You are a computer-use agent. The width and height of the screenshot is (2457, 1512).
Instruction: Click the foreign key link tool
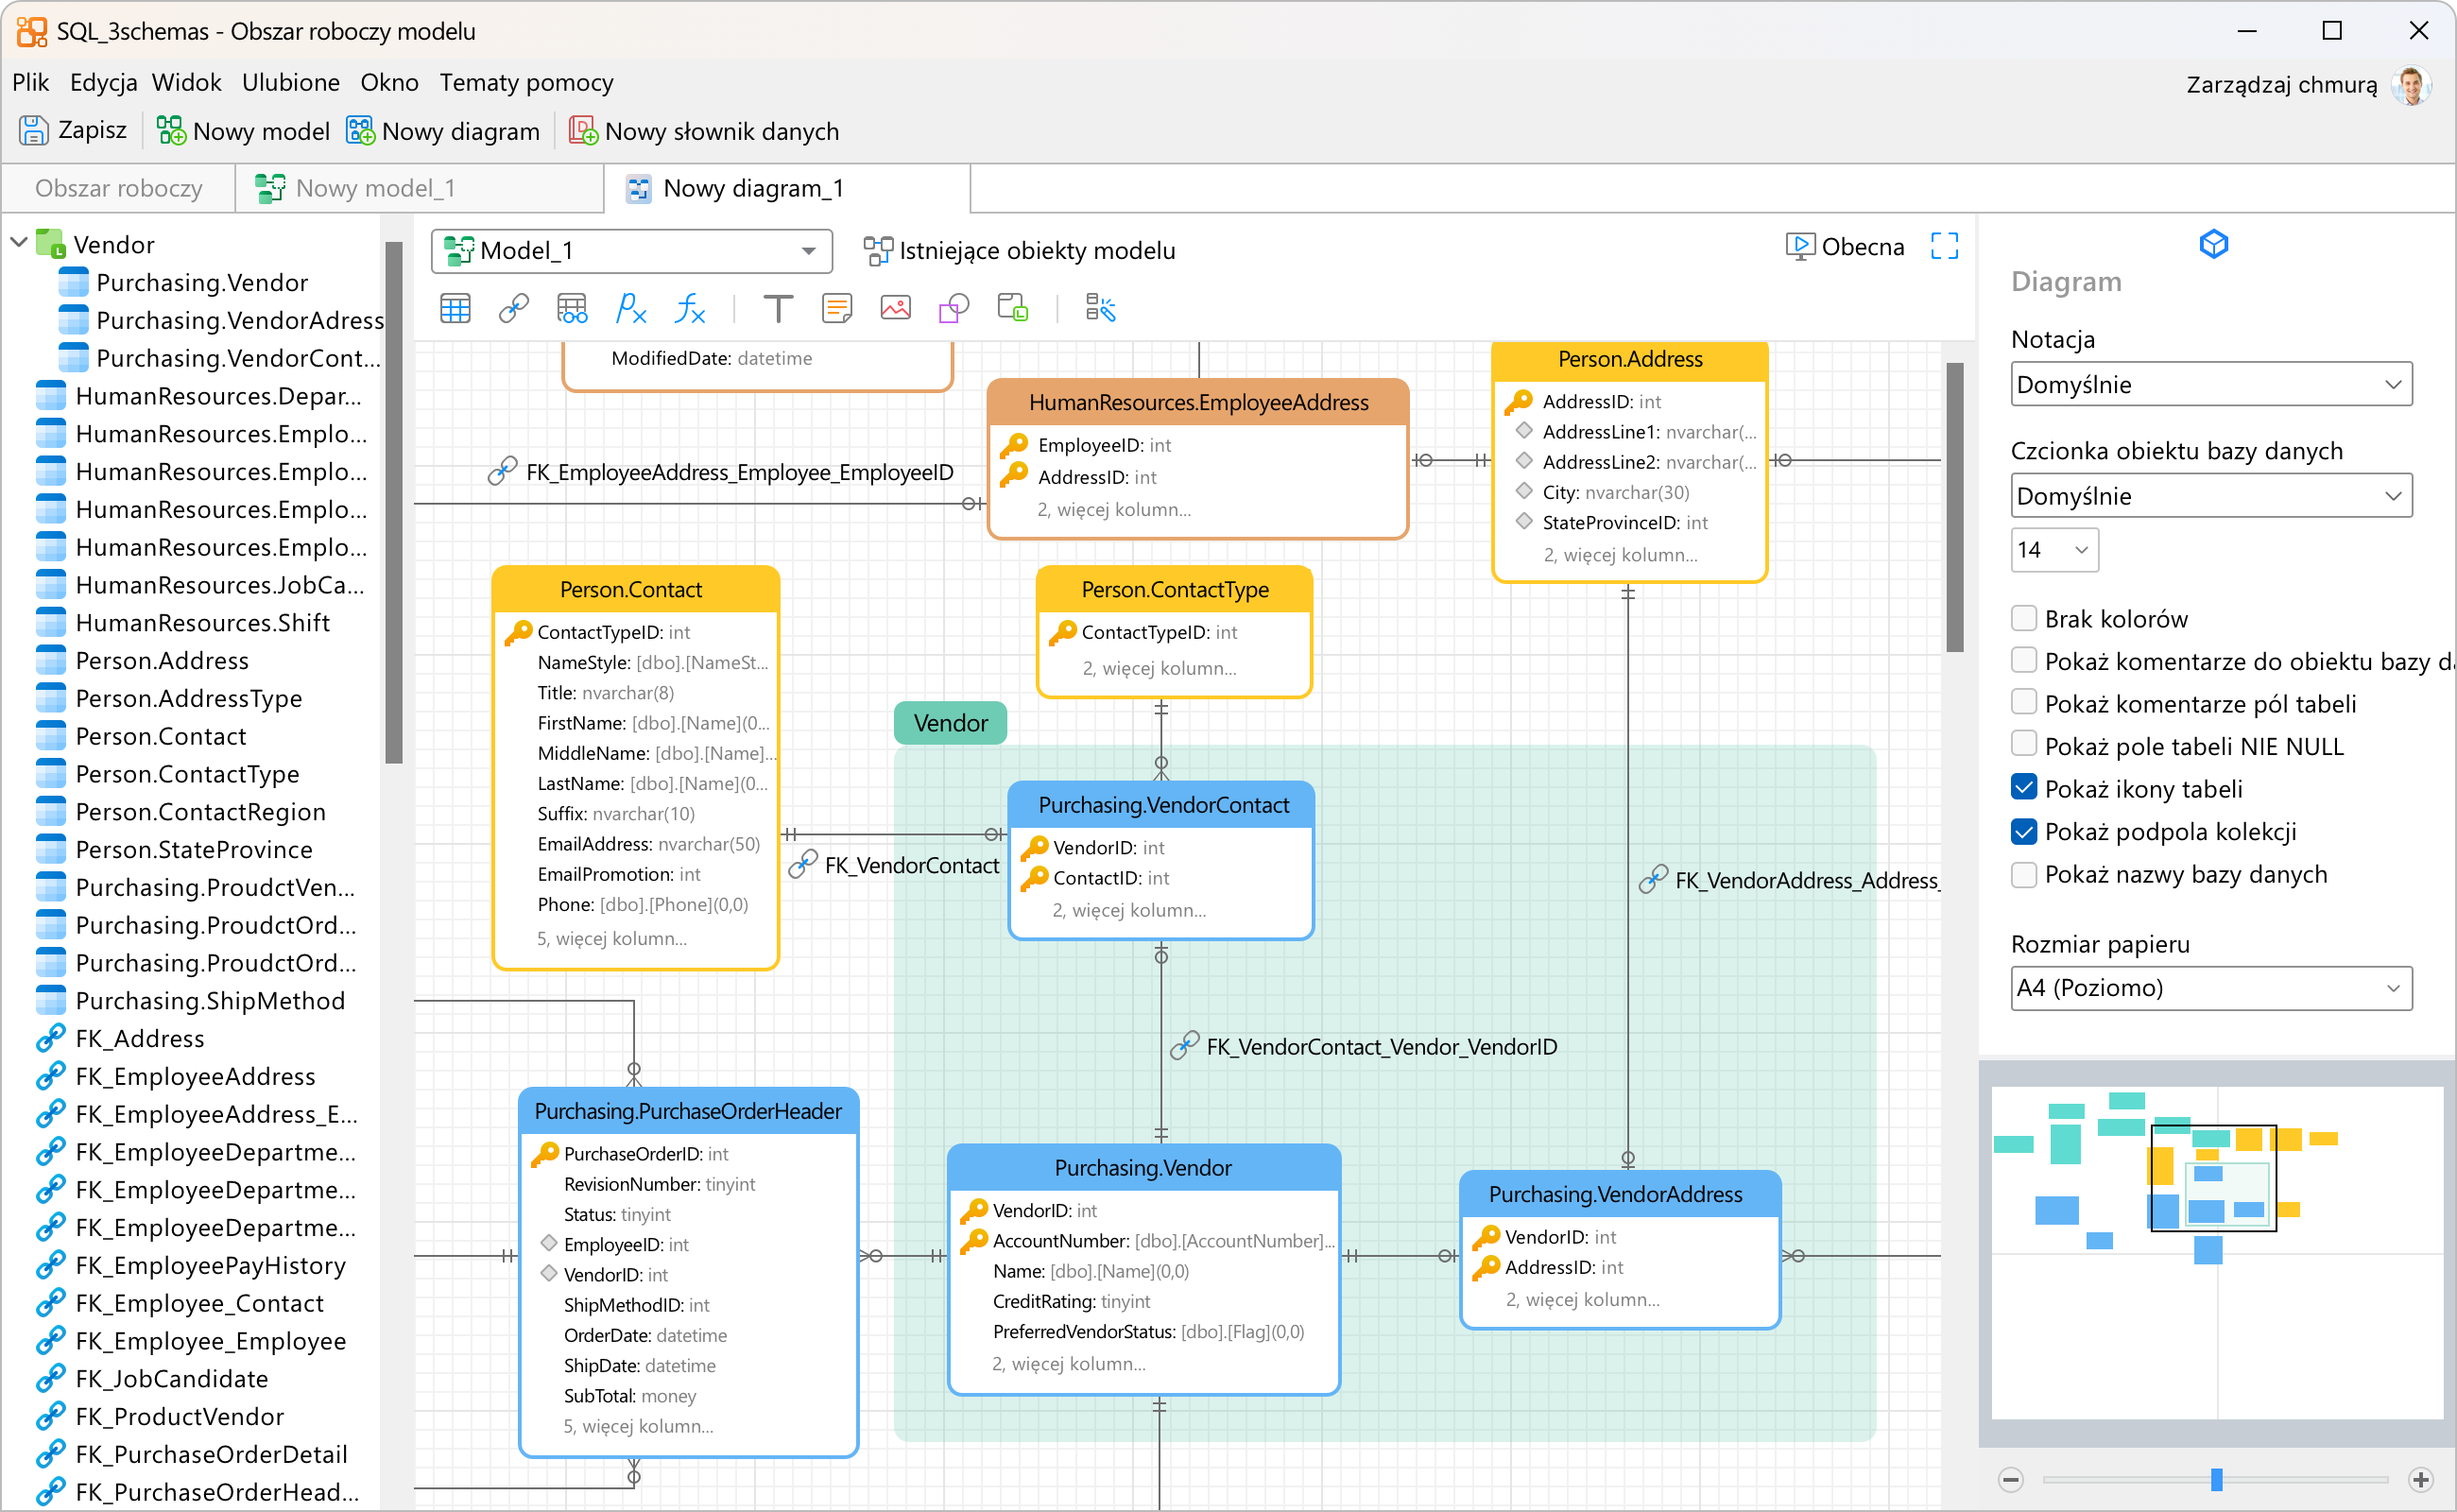pyautogui.click(x=514, y=309)
